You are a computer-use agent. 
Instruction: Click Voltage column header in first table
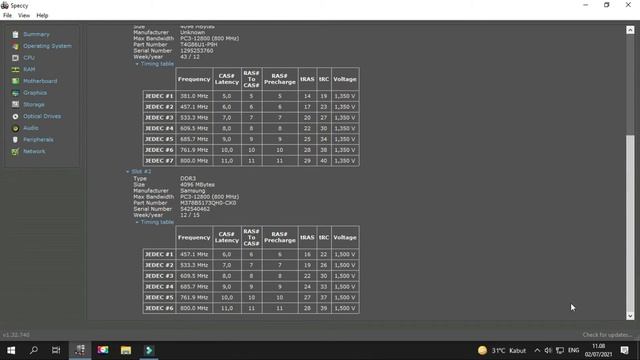[345, 79]
